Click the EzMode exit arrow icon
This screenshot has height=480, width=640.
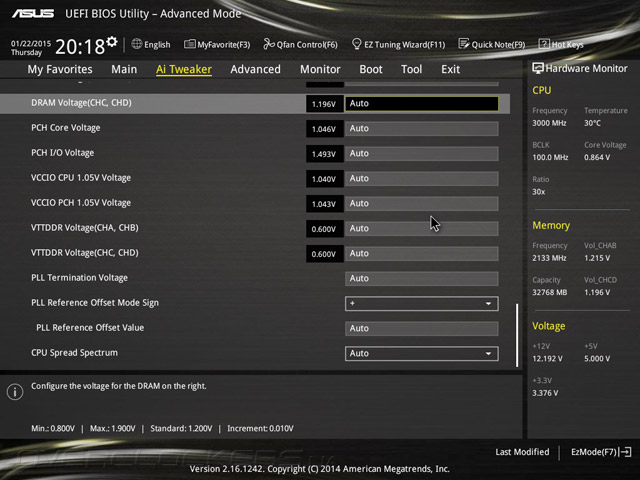[x=625, y=452]
